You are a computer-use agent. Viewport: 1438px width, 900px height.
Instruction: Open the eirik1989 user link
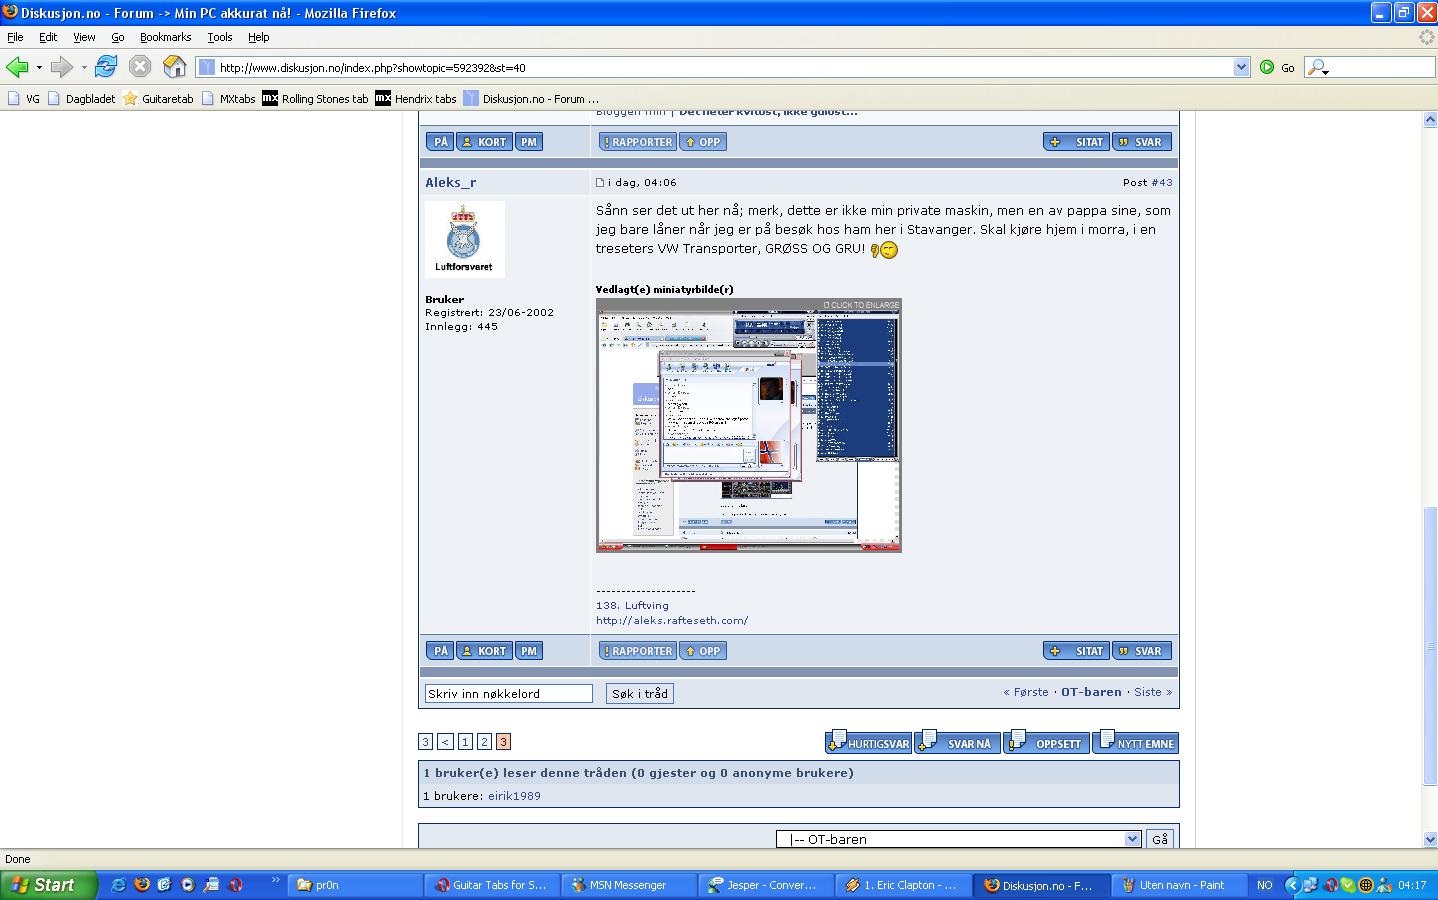(514, 796)
